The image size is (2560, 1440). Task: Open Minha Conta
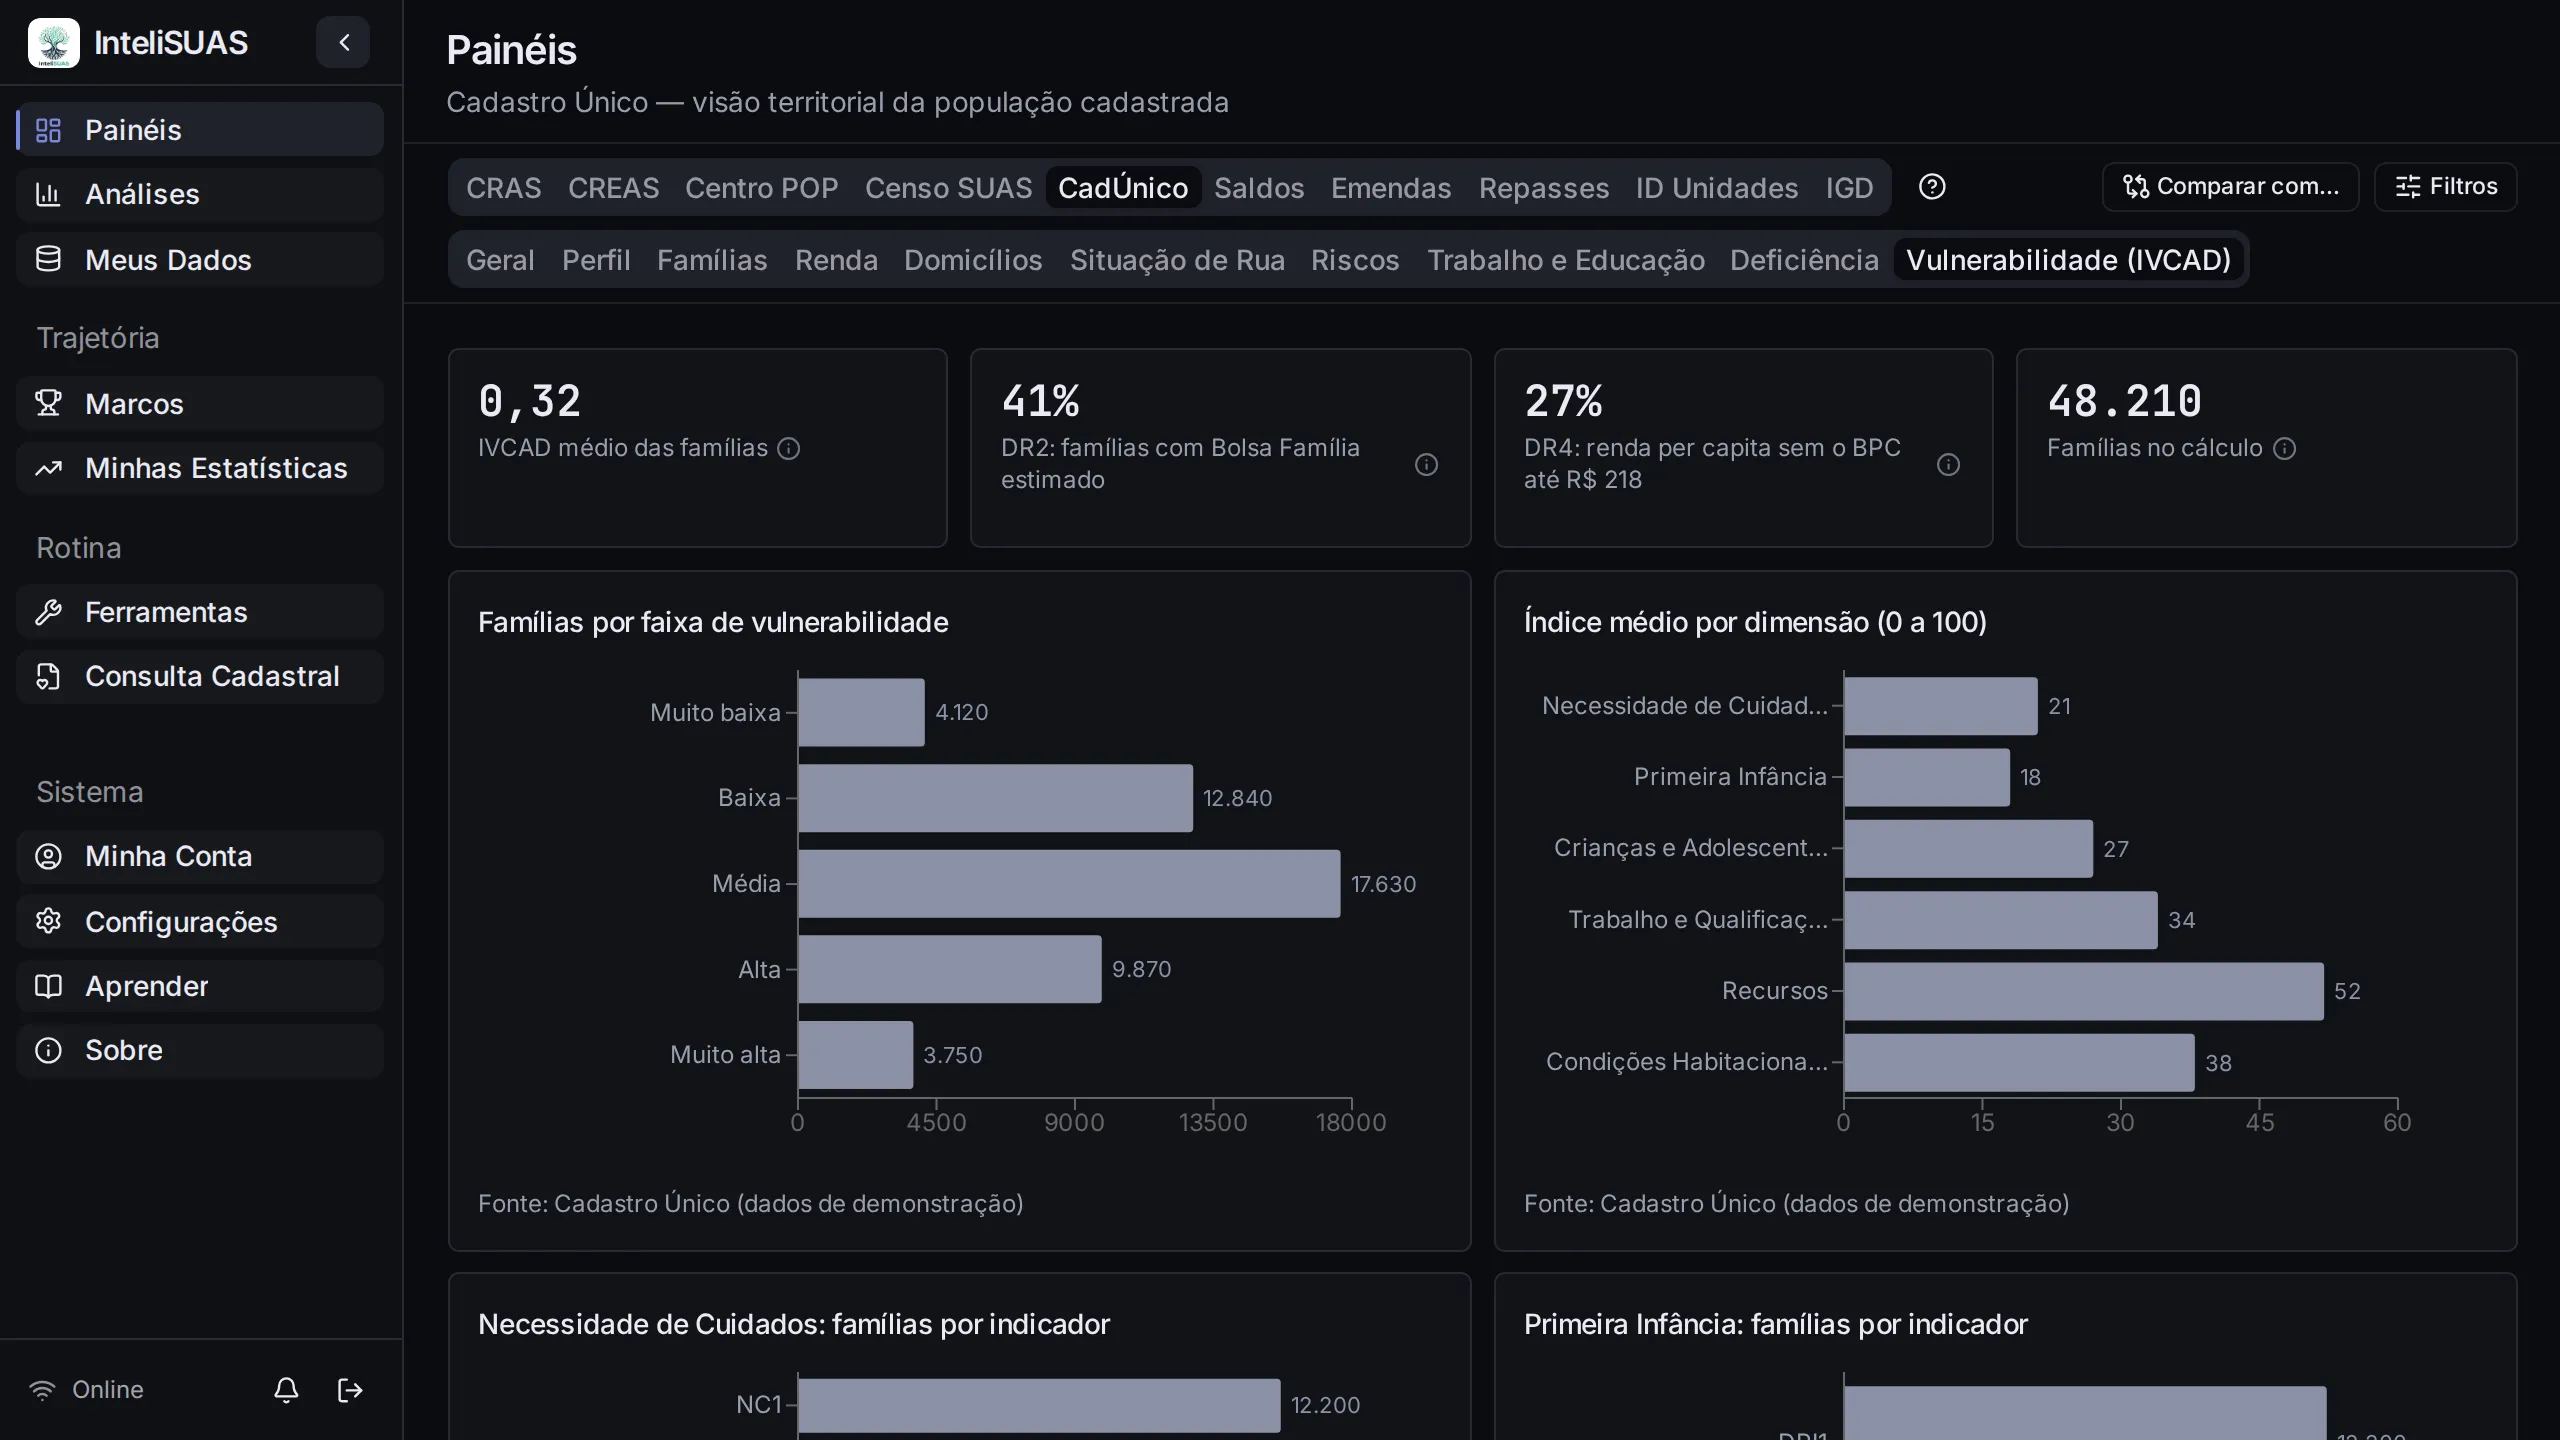[x=200, y=856]
